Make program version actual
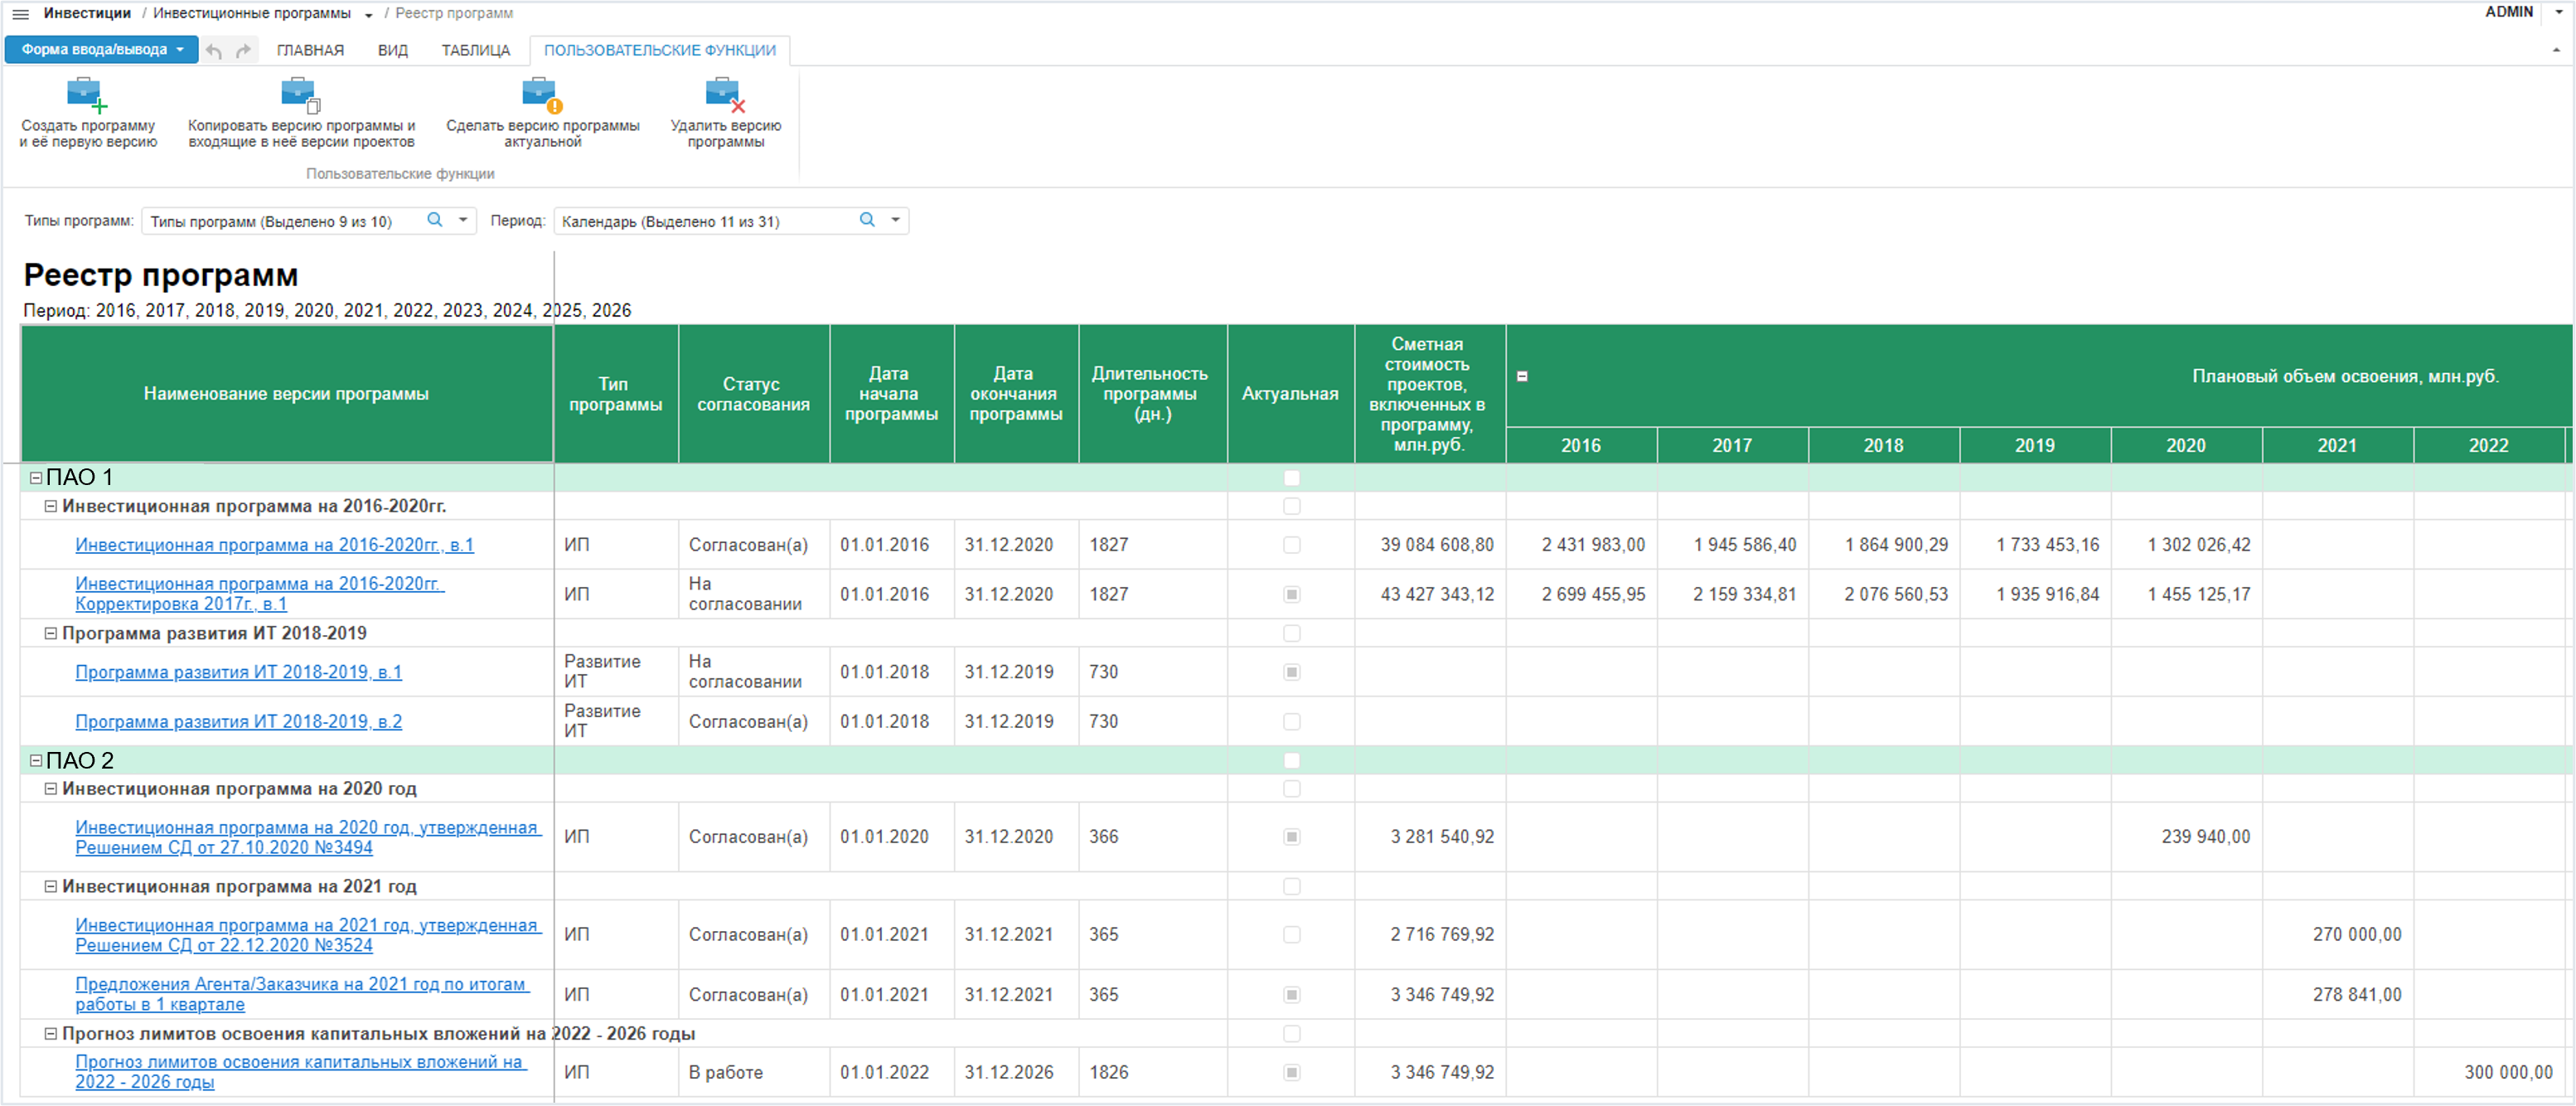Screen dimensions: 2576x1106 (542, 113)
